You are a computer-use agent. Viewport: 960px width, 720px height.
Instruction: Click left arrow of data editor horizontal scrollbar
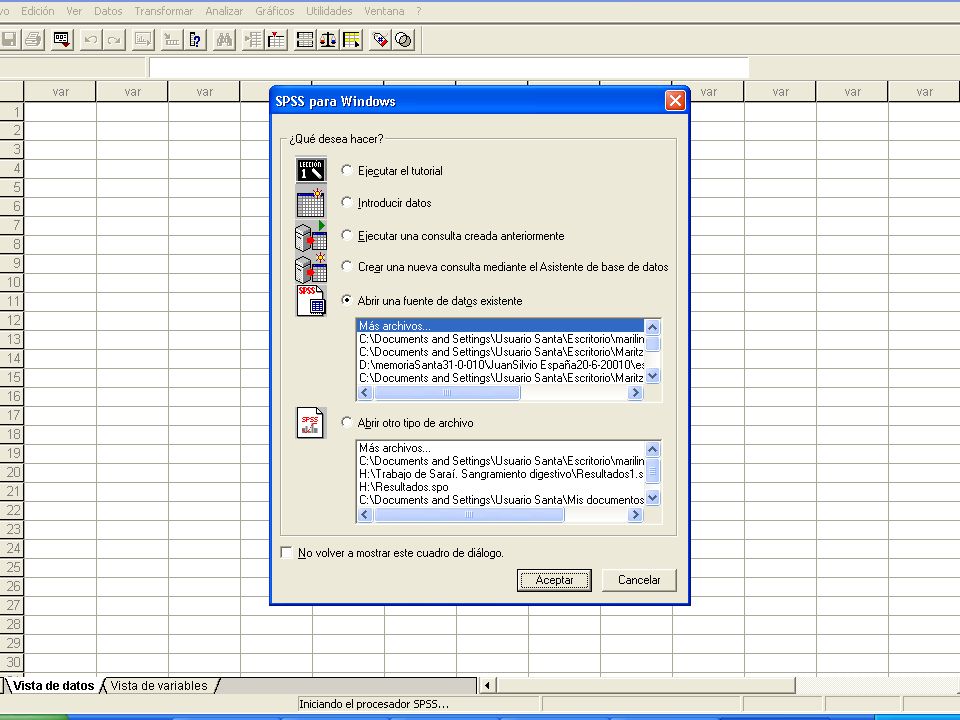point(487,685)
